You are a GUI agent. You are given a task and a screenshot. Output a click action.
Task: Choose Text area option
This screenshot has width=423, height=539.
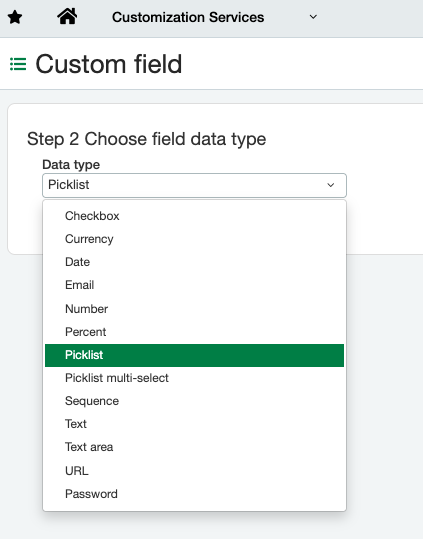coord(194,447)
